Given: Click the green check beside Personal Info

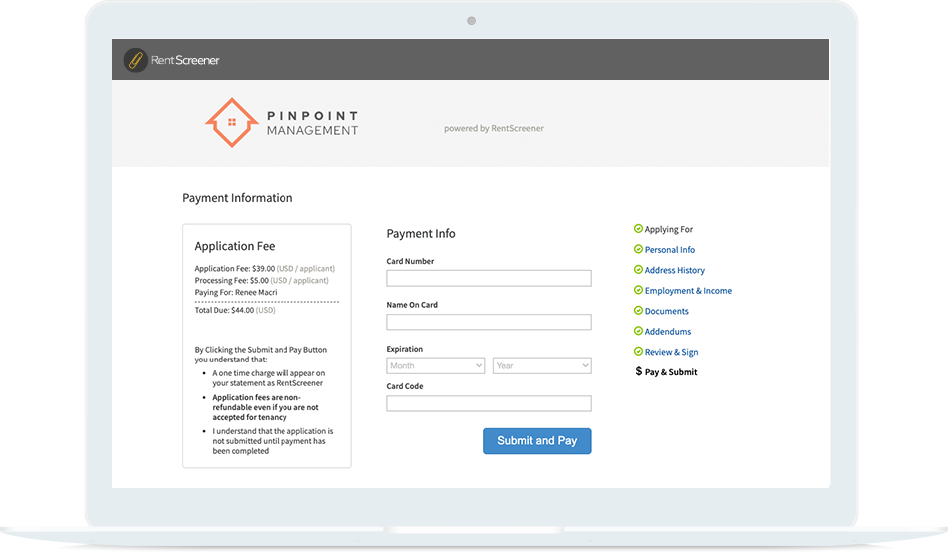Looking at the screenshot, I should click(638, 249).
